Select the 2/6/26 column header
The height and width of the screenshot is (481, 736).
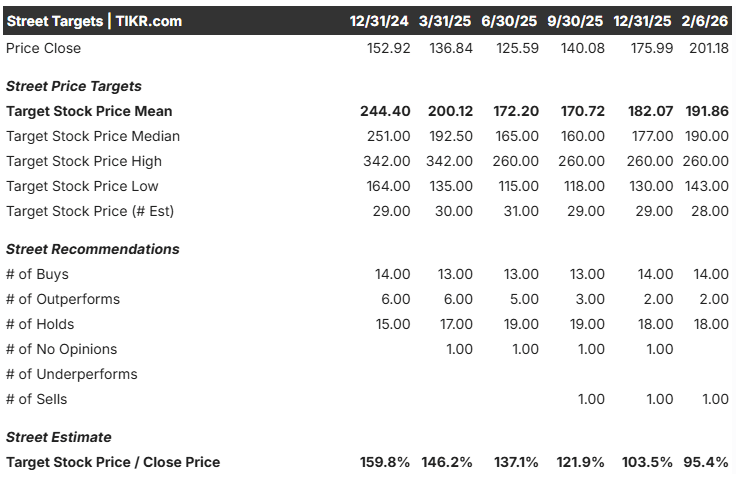click(x=705, y=21)
